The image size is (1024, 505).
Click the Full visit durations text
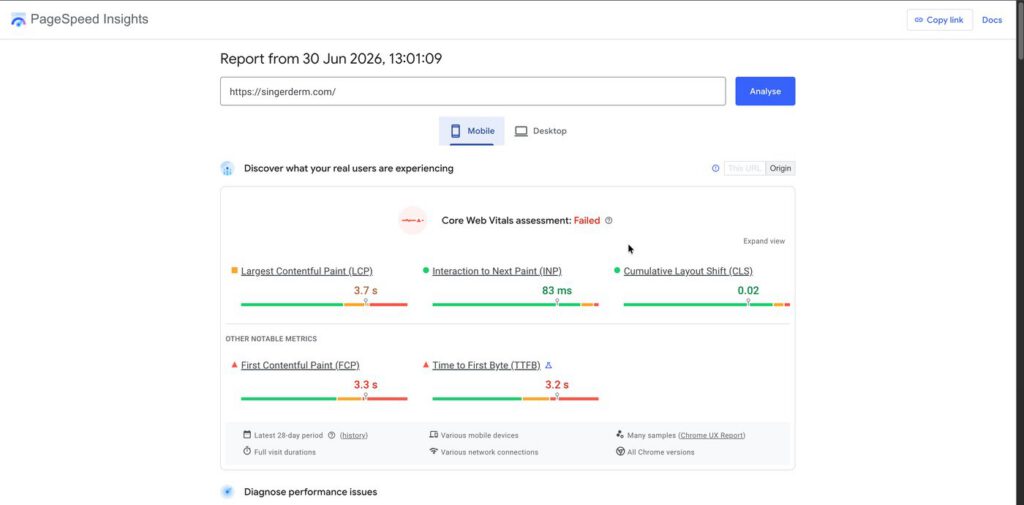coord(285,452)
